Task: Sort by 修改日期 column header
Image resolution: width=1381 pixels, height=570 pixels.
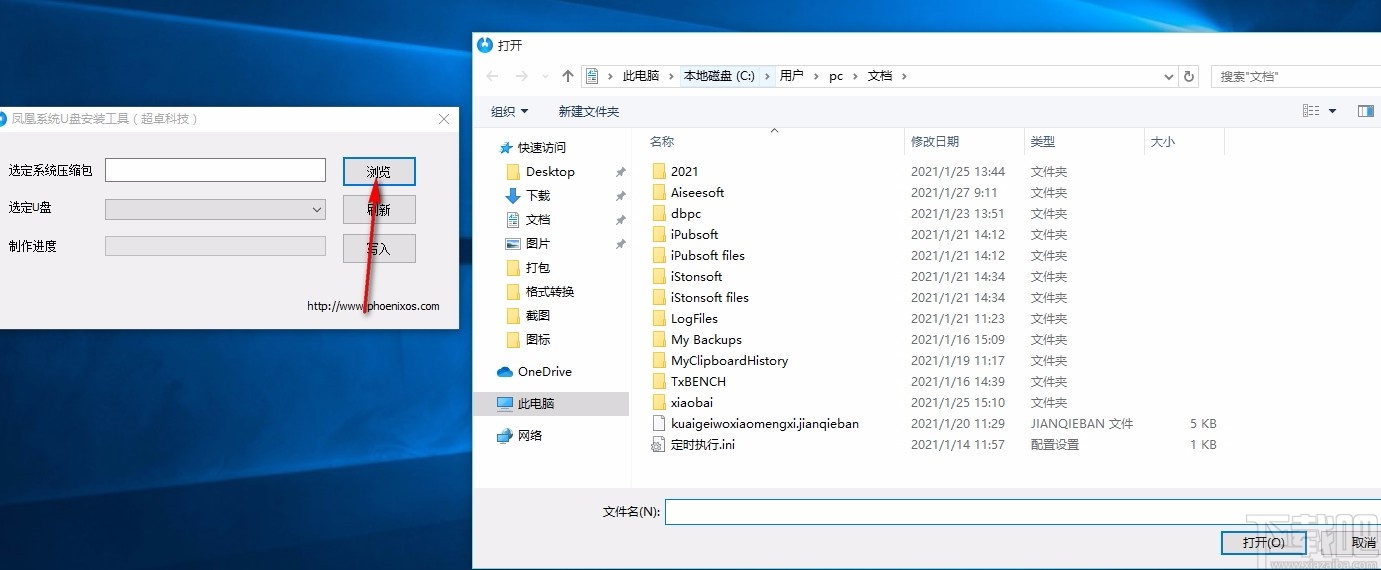Action: (x=935, y=142)
